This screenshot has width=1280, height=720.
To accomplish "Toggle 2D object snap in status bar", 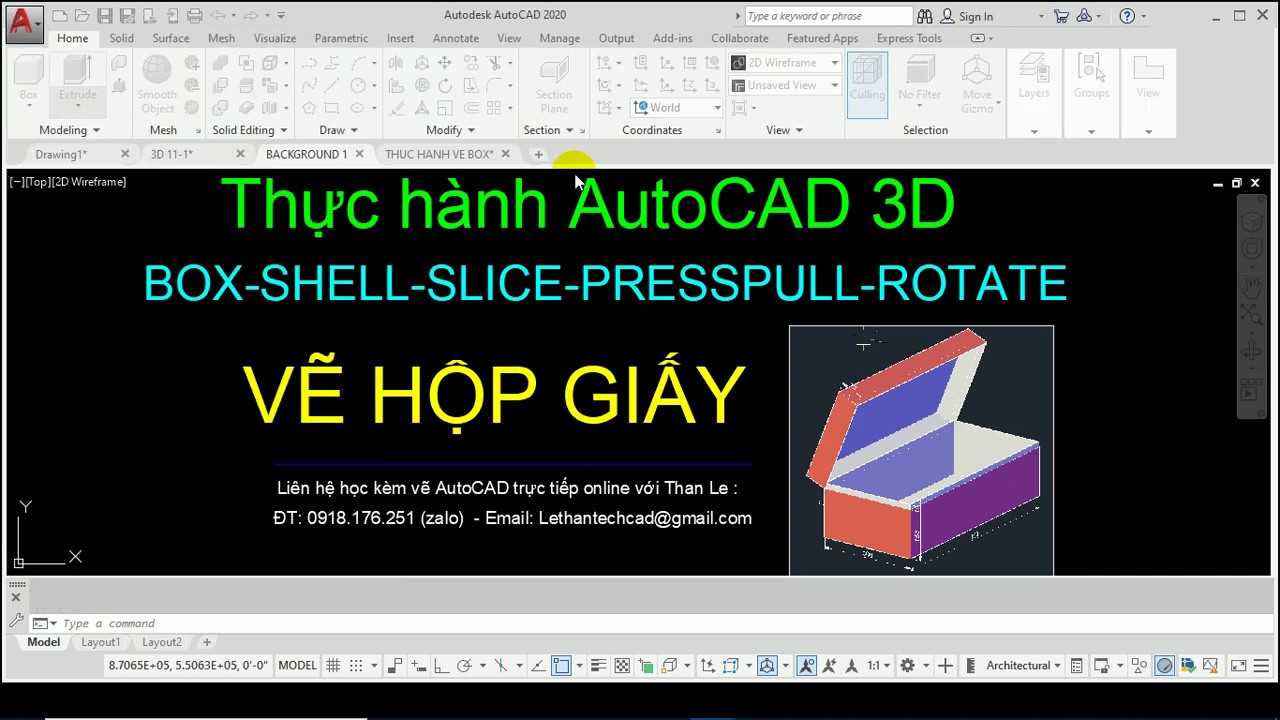I will point(561,666).
